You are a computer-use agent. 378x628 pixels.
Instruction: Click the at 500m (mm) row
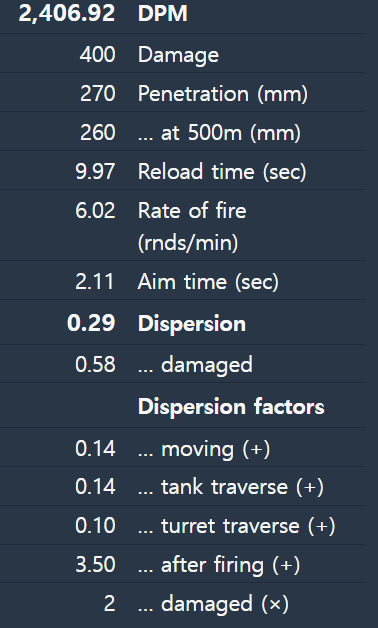(182, 131)
